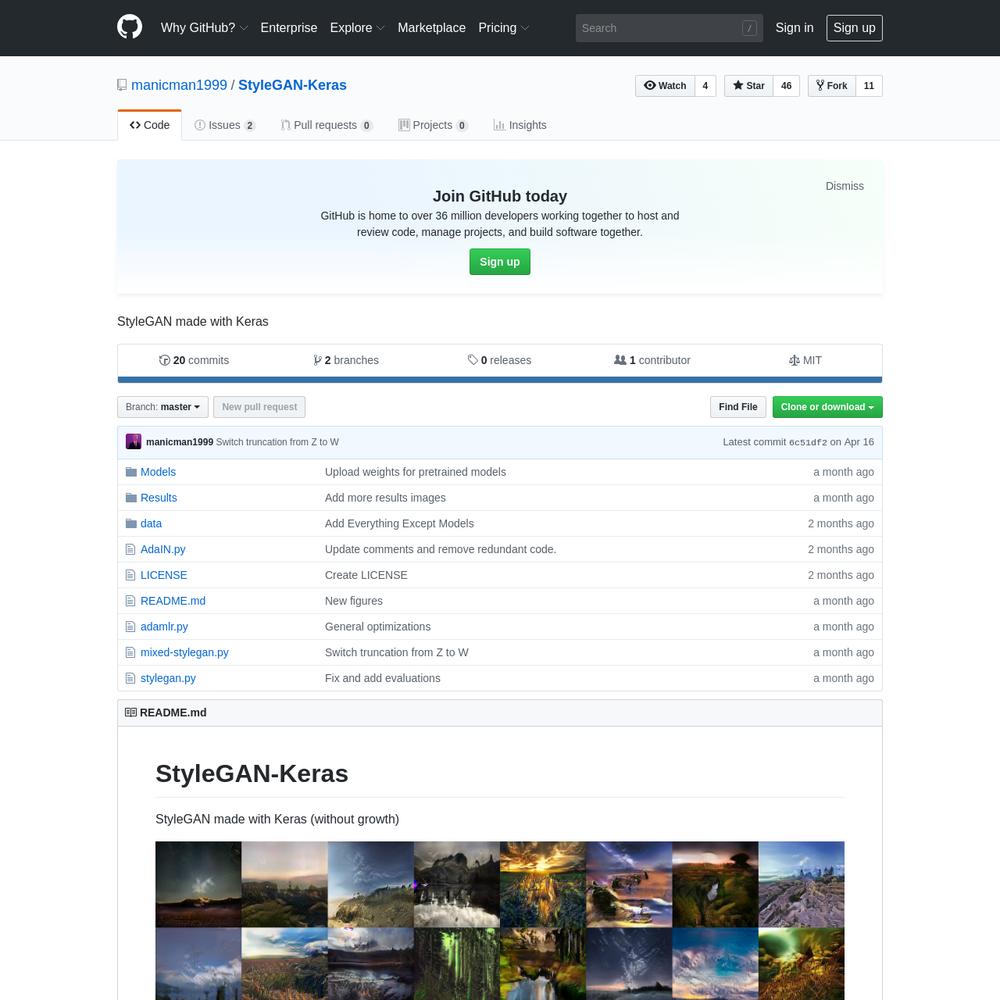Click the data folder icon

tap(131, 524)
